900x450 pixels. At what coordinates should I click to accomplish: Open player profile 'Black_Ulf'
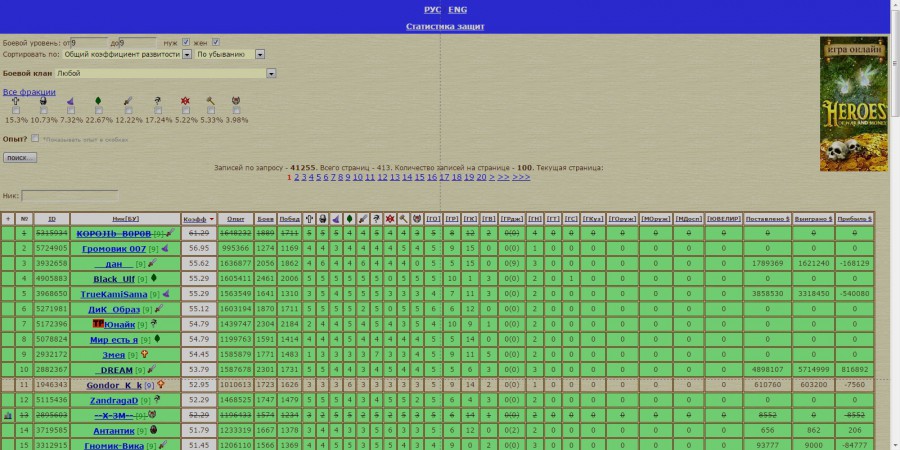click(113, 279)
